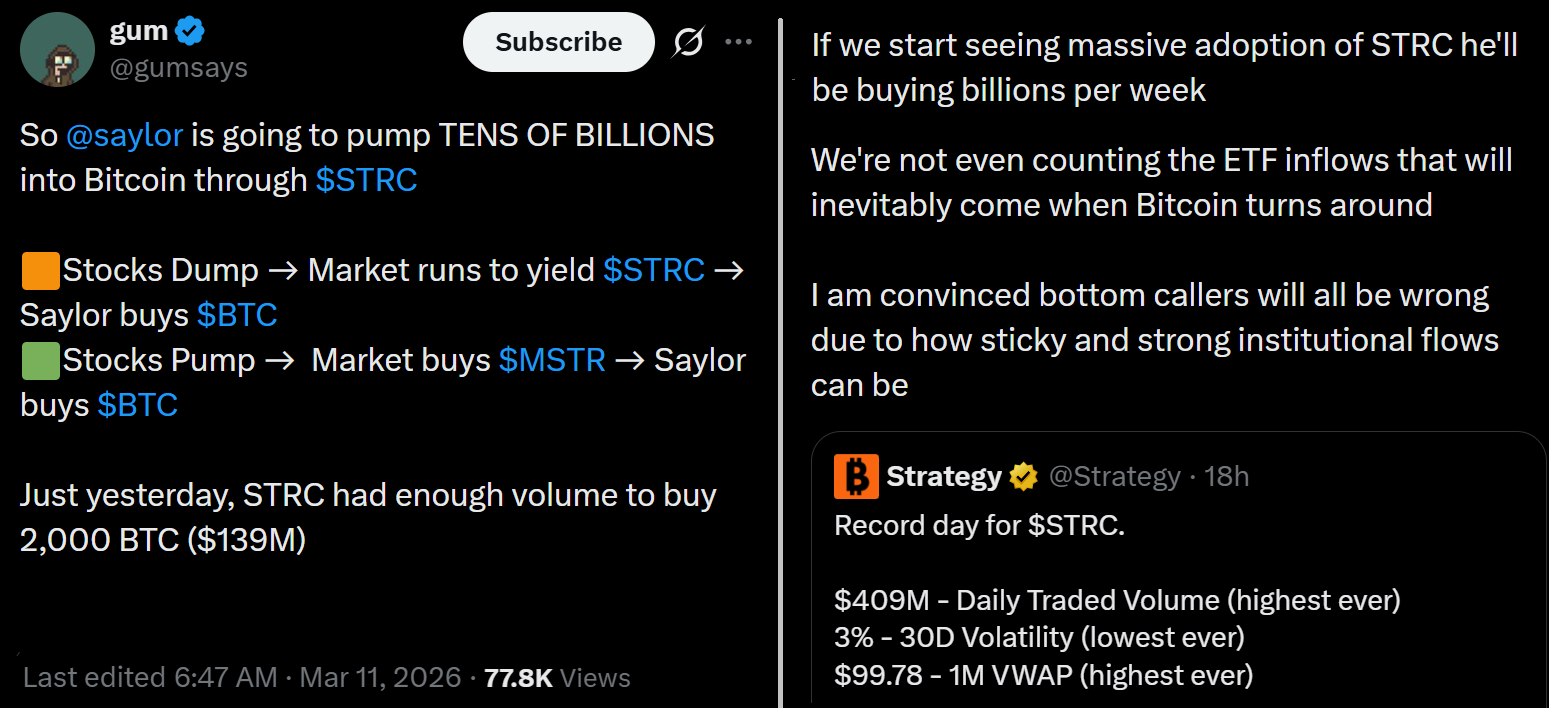Open the $MSTR cashtag link
Image resolution: width=1549 pixels, height=708 pixels.
coord(551,359)
